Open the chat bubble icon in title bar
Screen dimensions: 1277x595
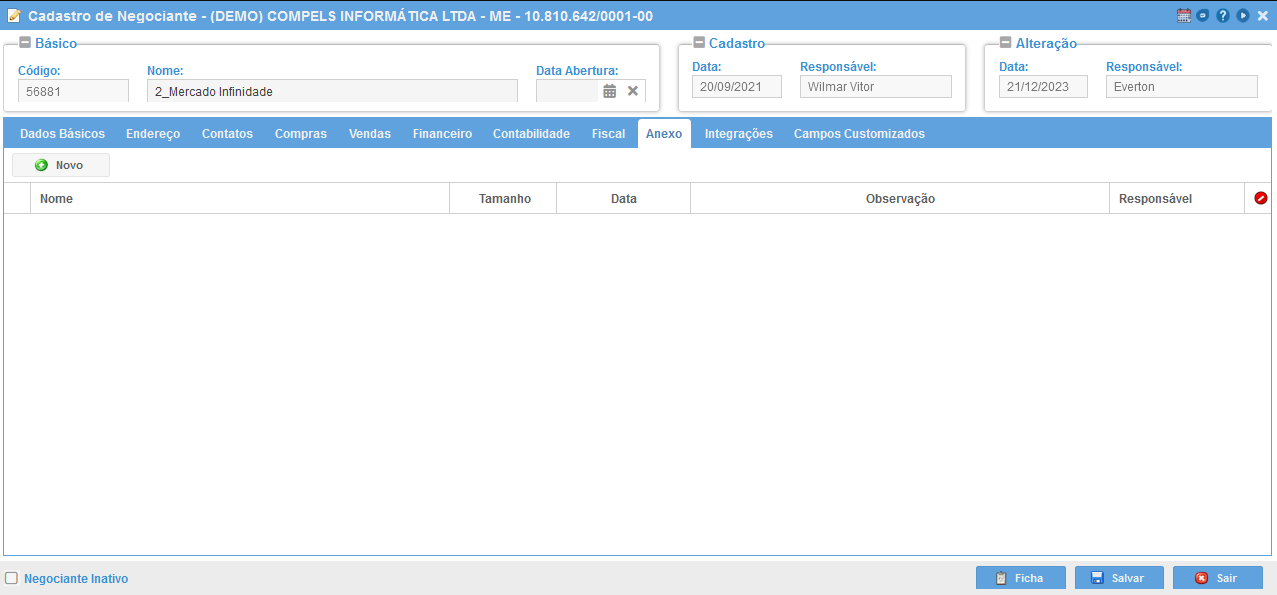(x=1203, y=16)
